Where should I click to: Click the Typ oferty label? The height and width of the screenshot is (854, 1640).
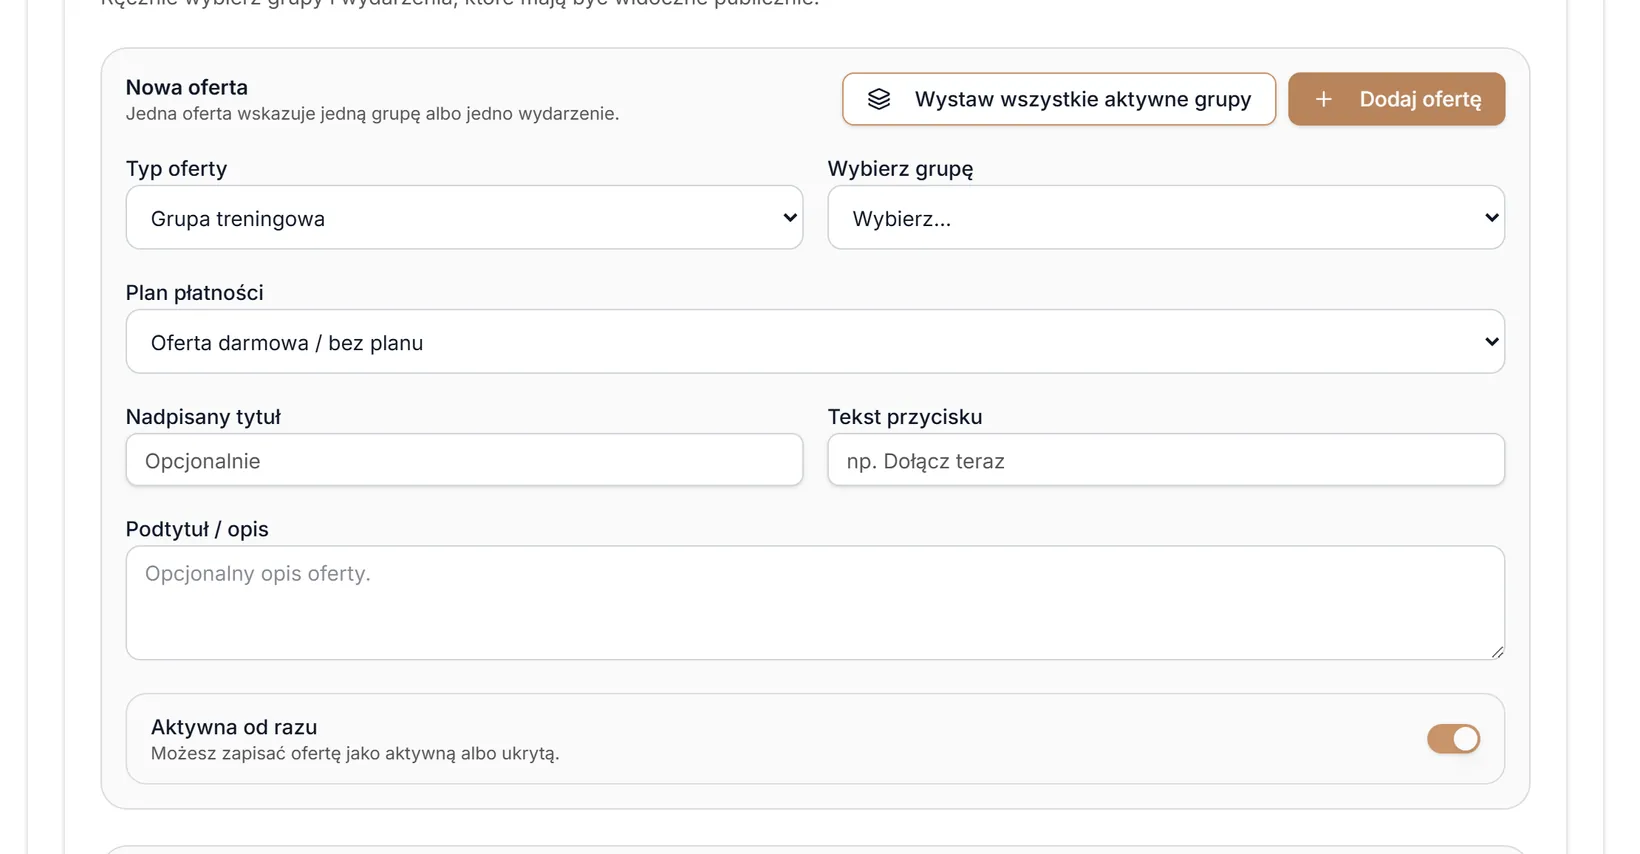(176, 169)
